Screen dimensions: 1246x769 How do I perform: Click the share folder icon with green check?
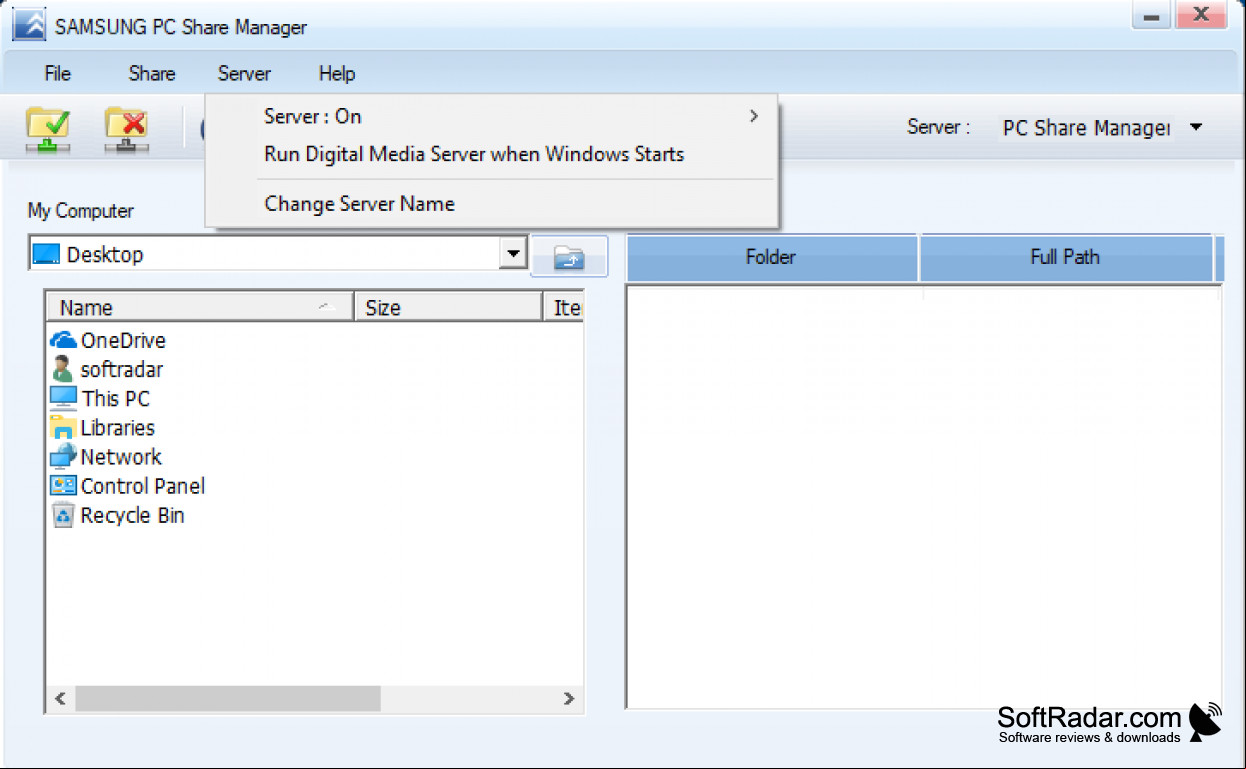click(x=47, y=129)
